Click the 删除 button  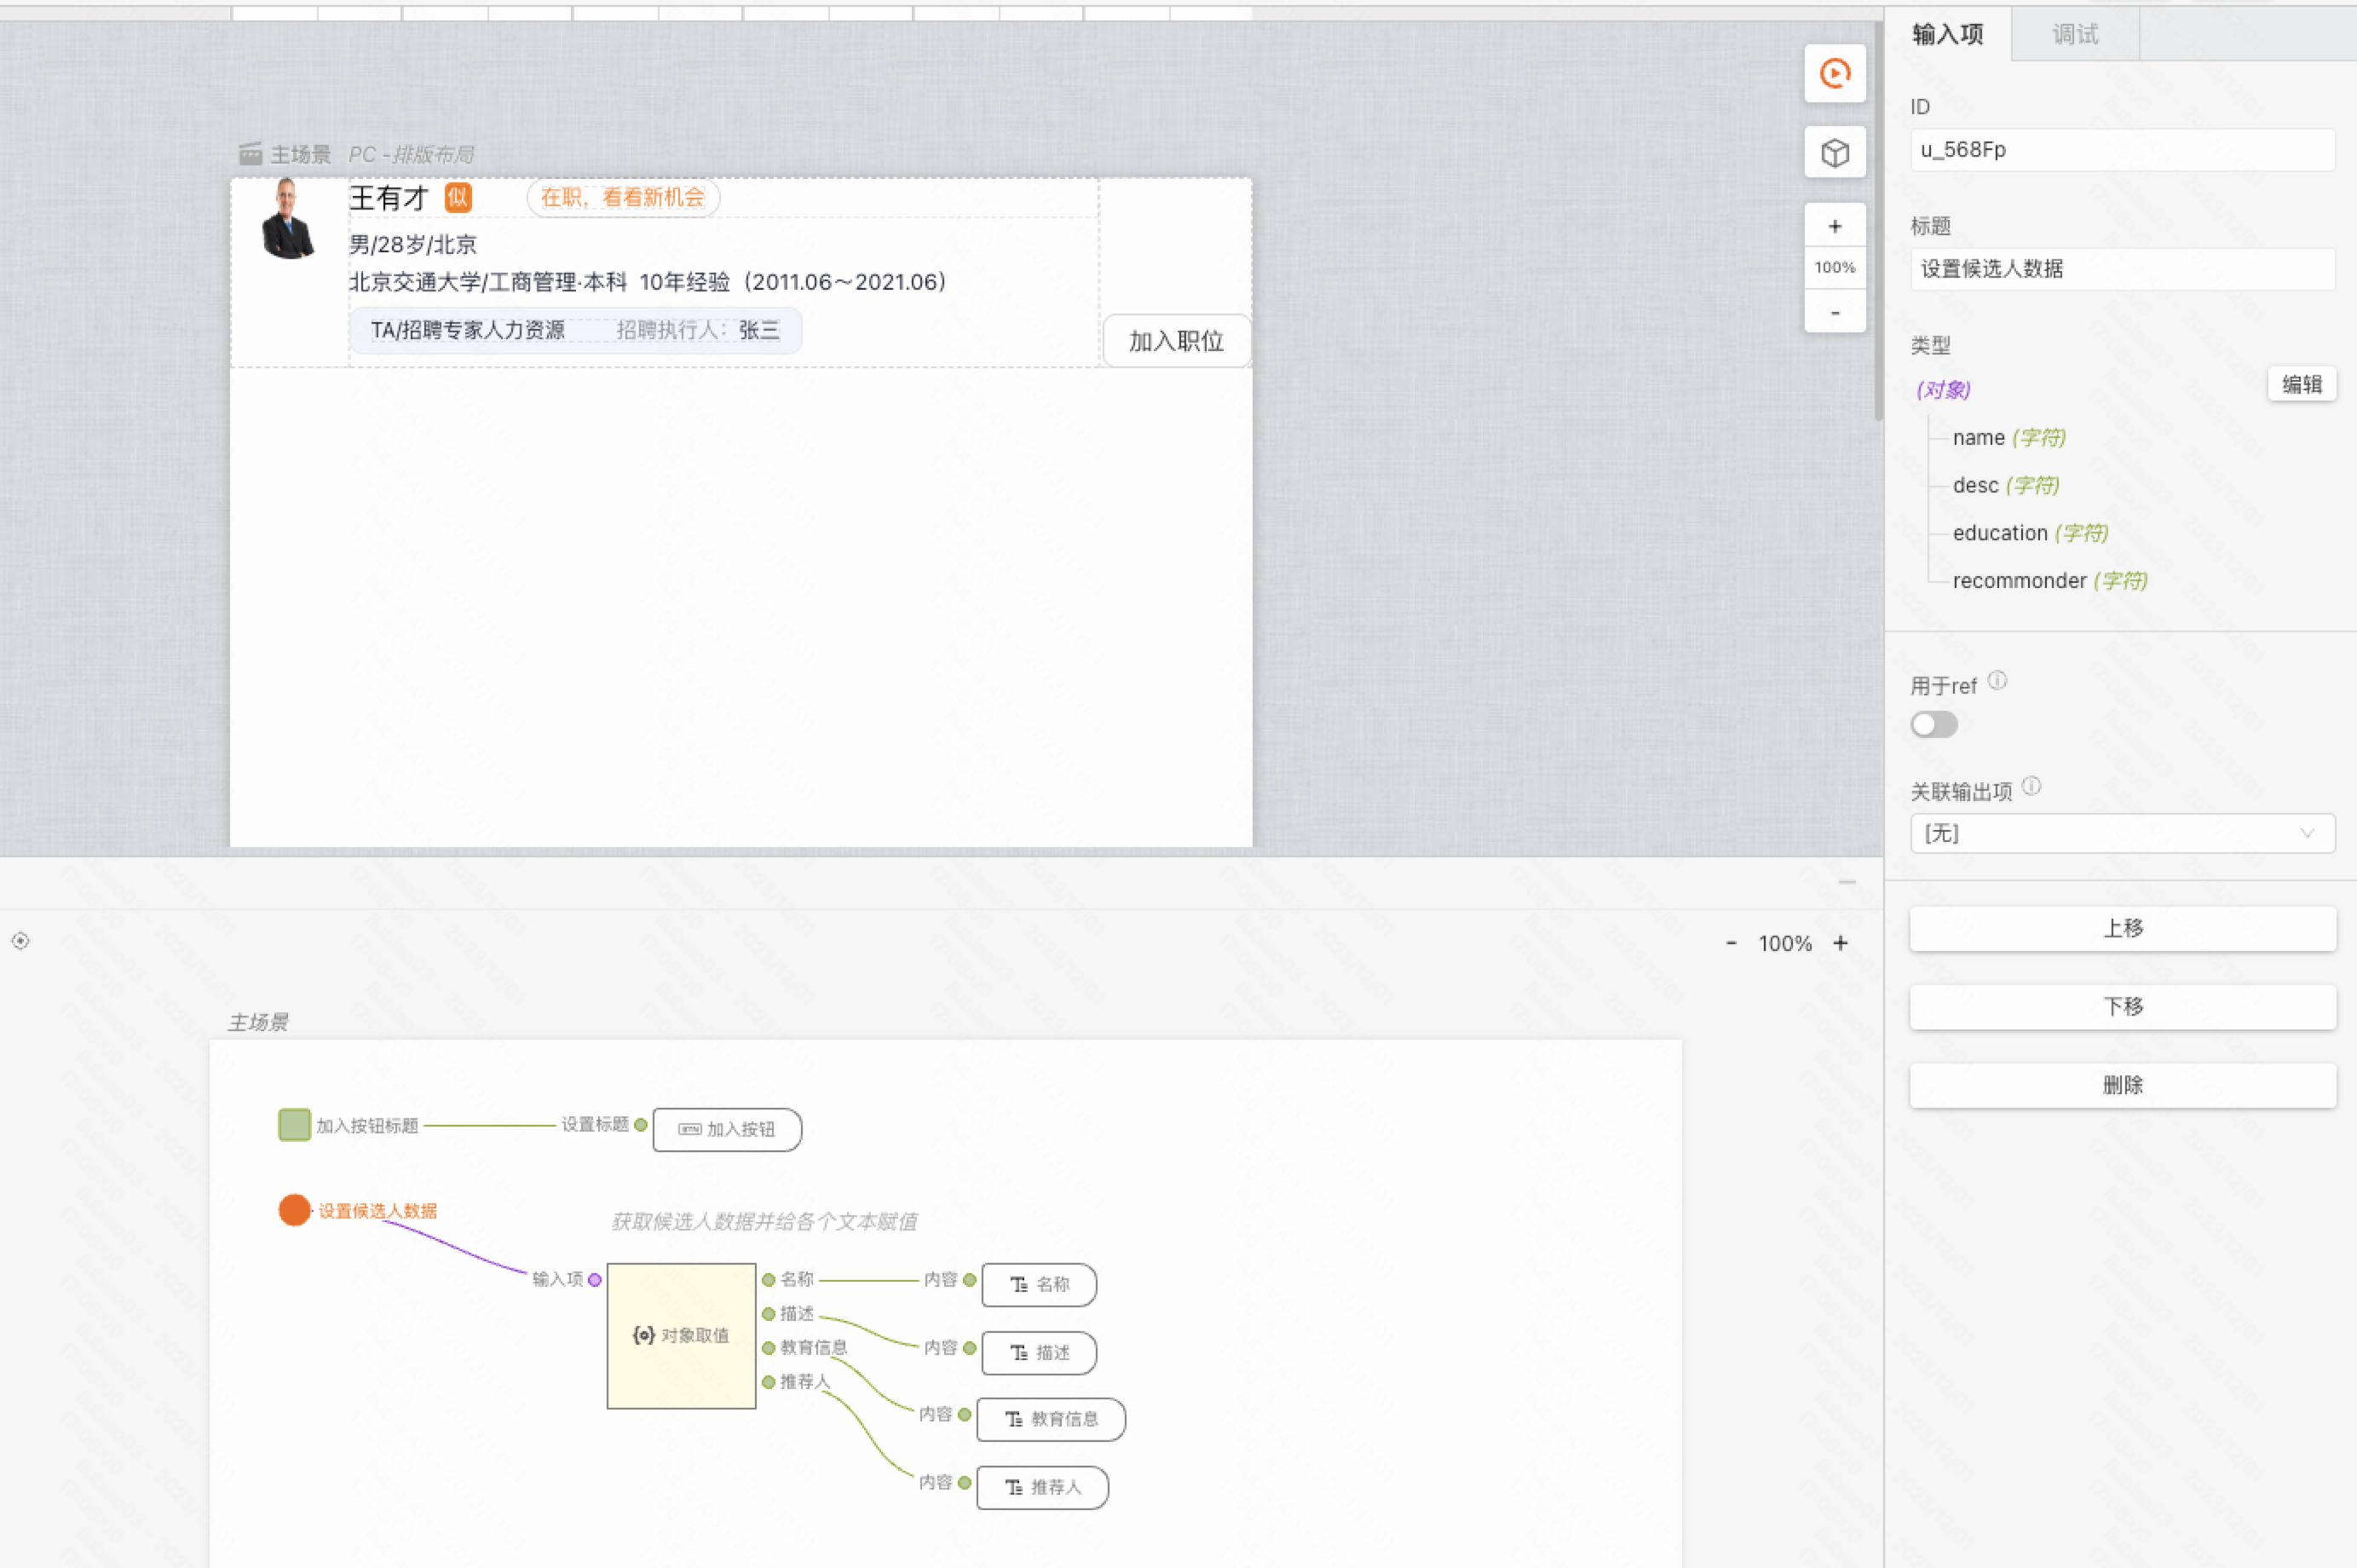tap(2122, 1085)
